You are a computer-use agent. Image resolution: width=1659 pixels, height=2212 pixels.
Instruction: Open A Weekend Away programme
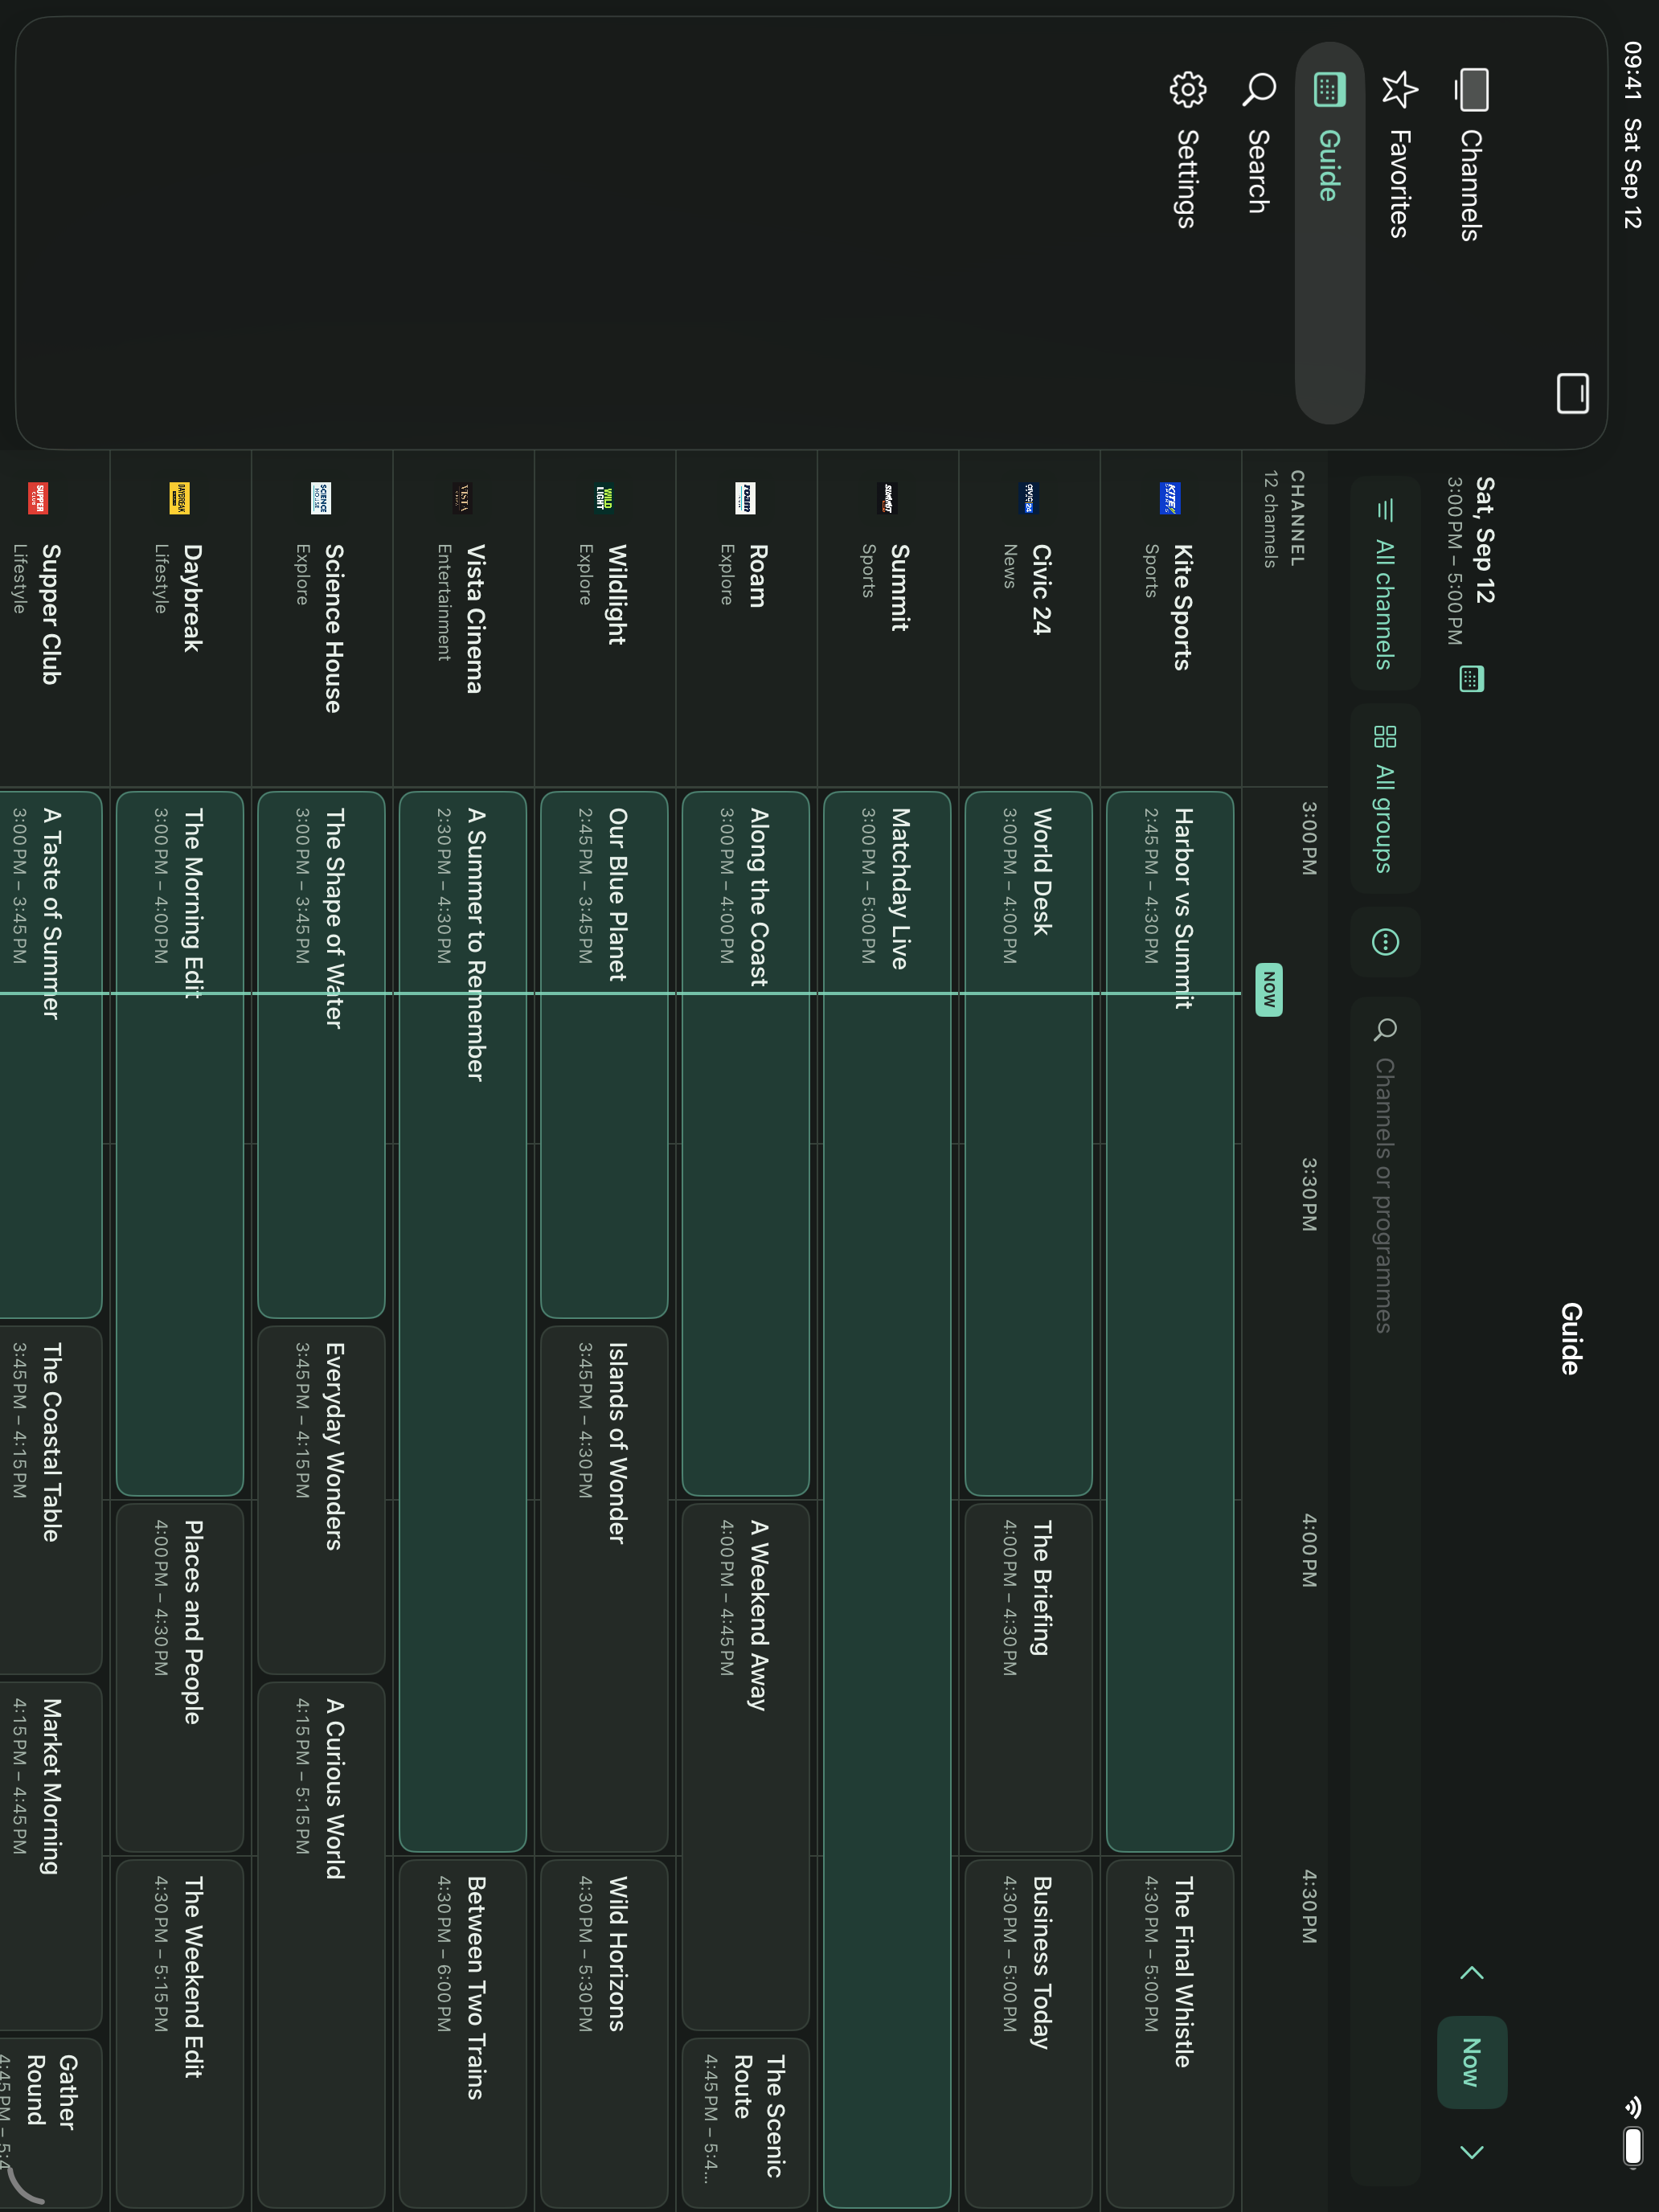745,1767
